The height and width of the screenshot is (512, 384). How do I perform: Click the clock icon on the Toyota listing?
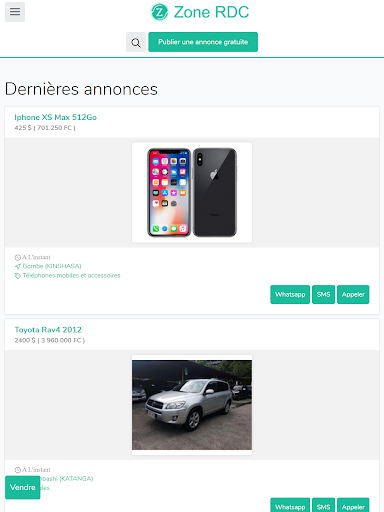(x=17, y=470)
